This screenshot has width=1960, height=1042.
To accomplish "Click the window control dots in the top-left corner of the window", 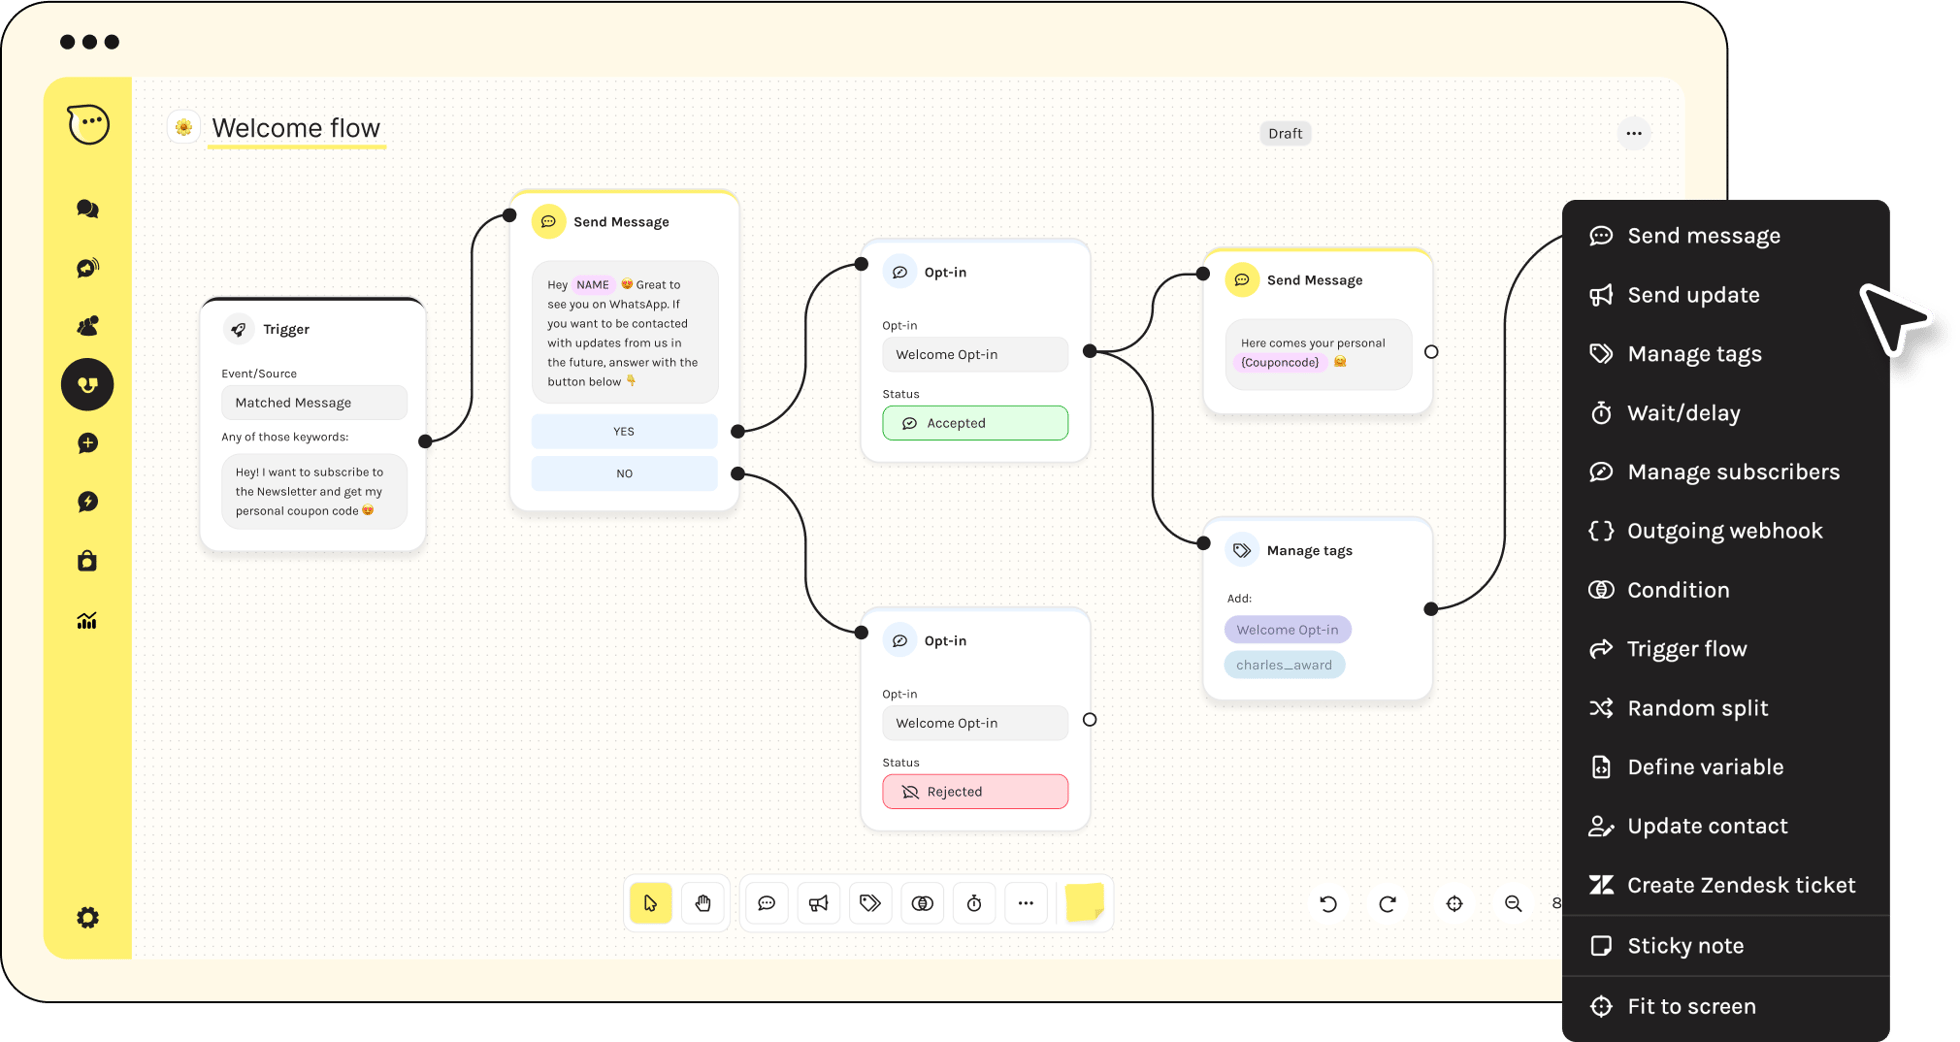I will click(x=90, y=42).
